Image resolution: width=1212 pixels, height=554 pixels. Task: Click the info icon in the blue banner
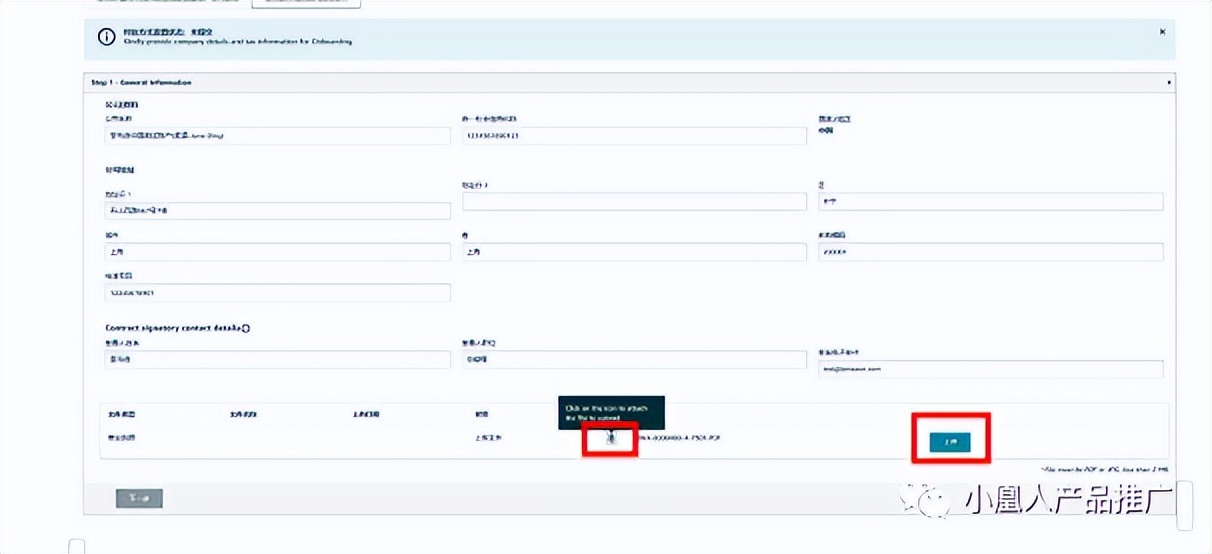[x=106, y=37]
